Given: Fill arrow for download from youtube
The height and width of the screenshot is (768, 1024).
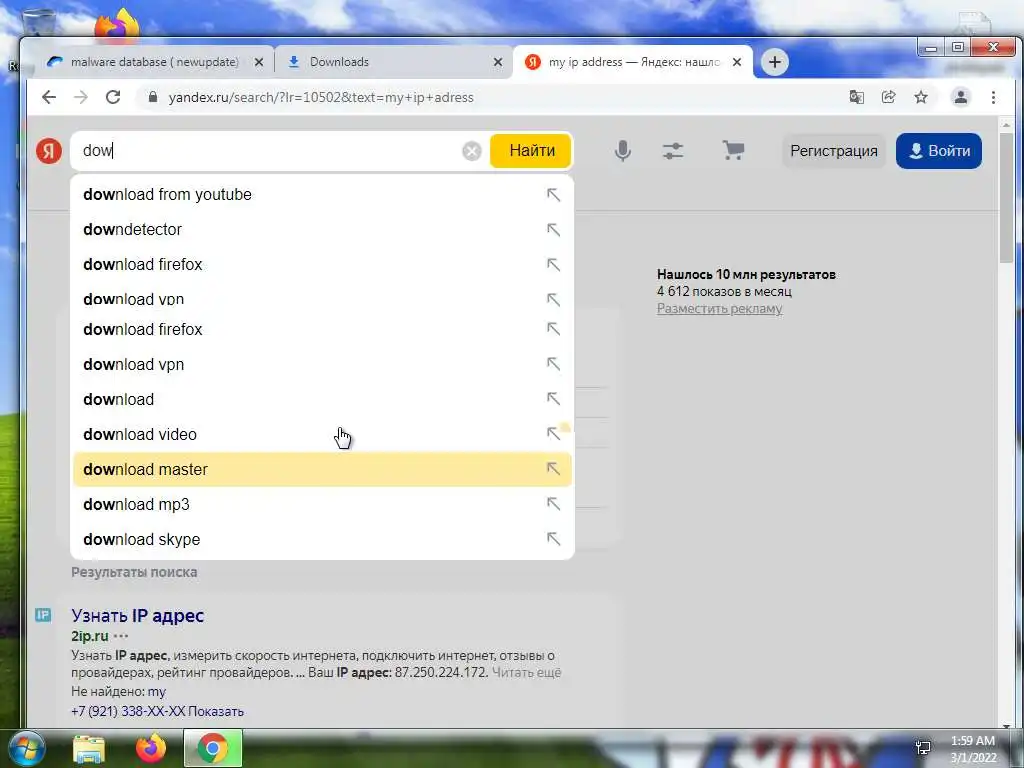Looking at the screenshot, I should coord(553,195).
